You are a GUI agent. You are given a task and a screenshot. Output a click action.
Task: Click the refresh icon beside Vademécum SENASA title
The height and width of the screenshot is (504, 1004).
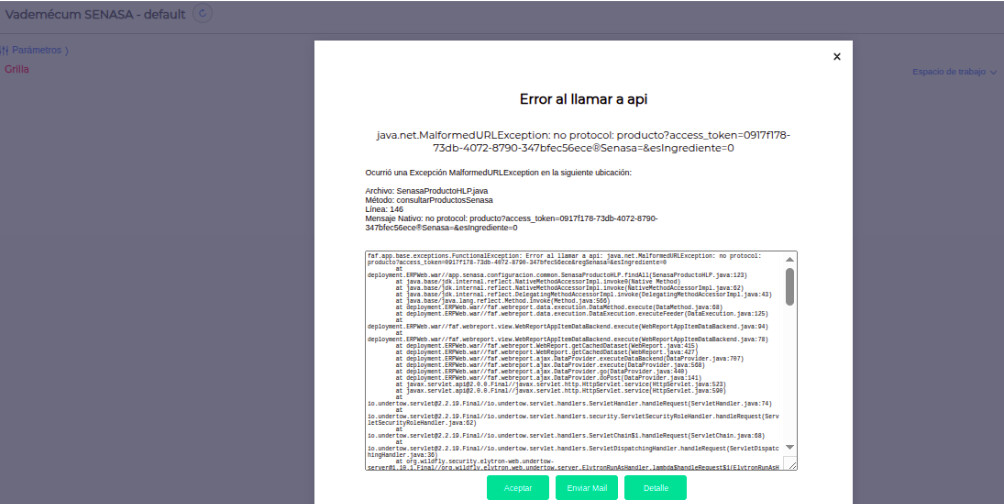click(203, 14)
